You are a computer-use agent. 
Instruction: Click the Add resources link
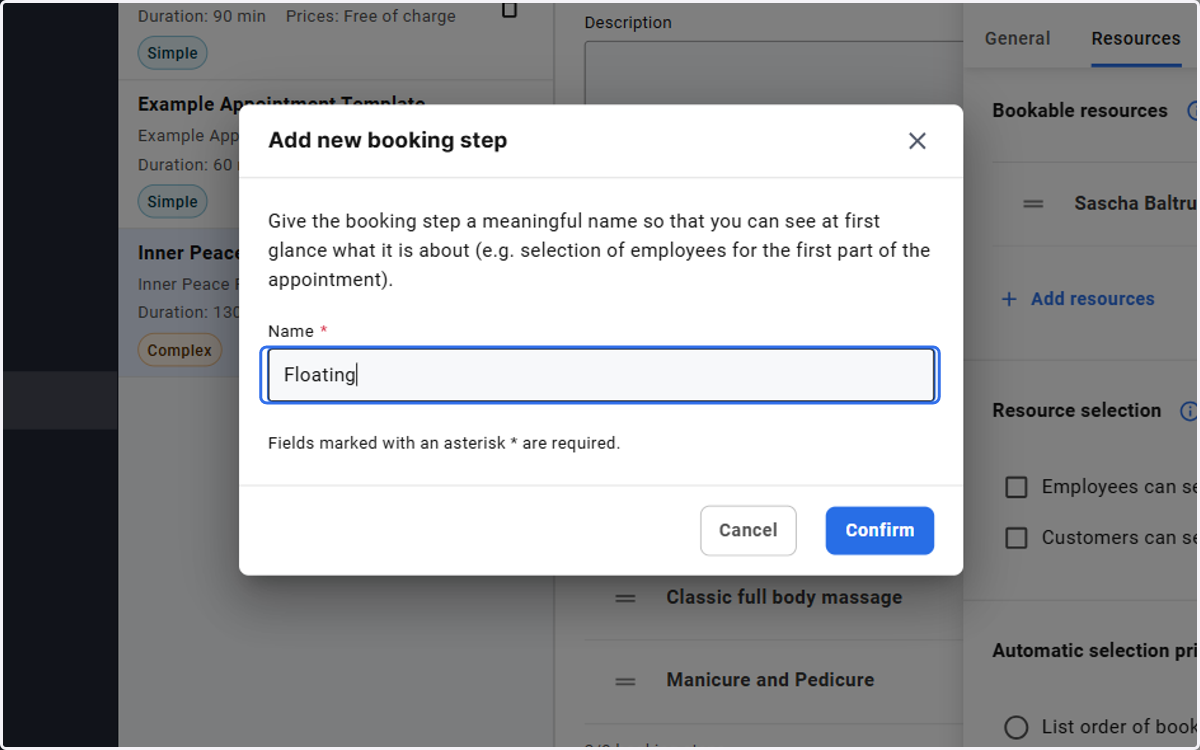tap(1093, 299)
